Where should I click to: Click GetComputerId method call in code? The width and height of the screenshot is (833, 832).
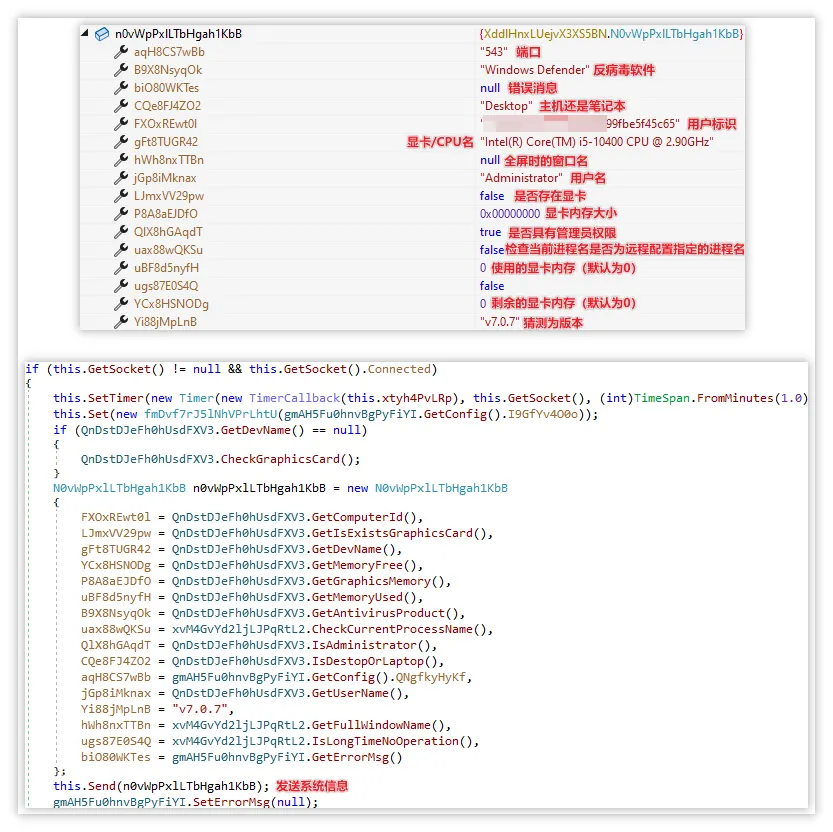[358, 517]
